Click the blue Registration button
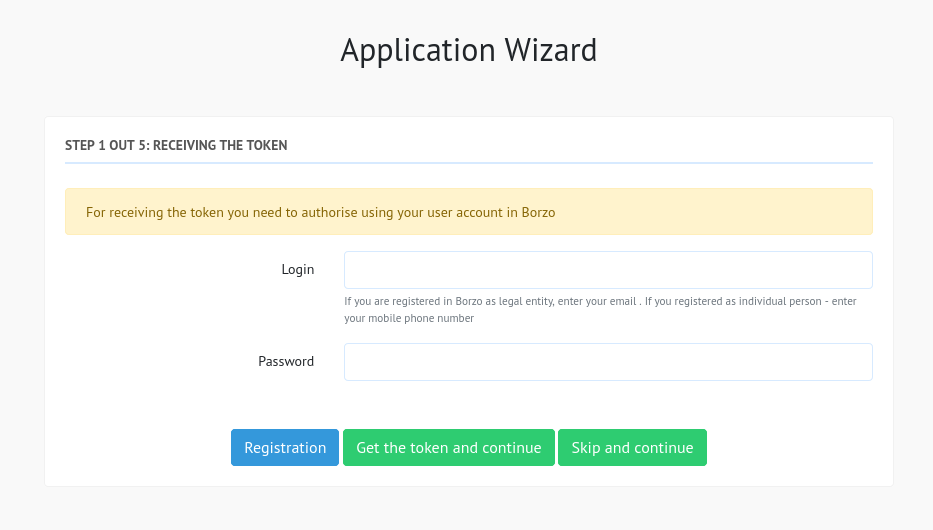The width and height of the screenshot is (933, 530). click(x=285, y=447)
